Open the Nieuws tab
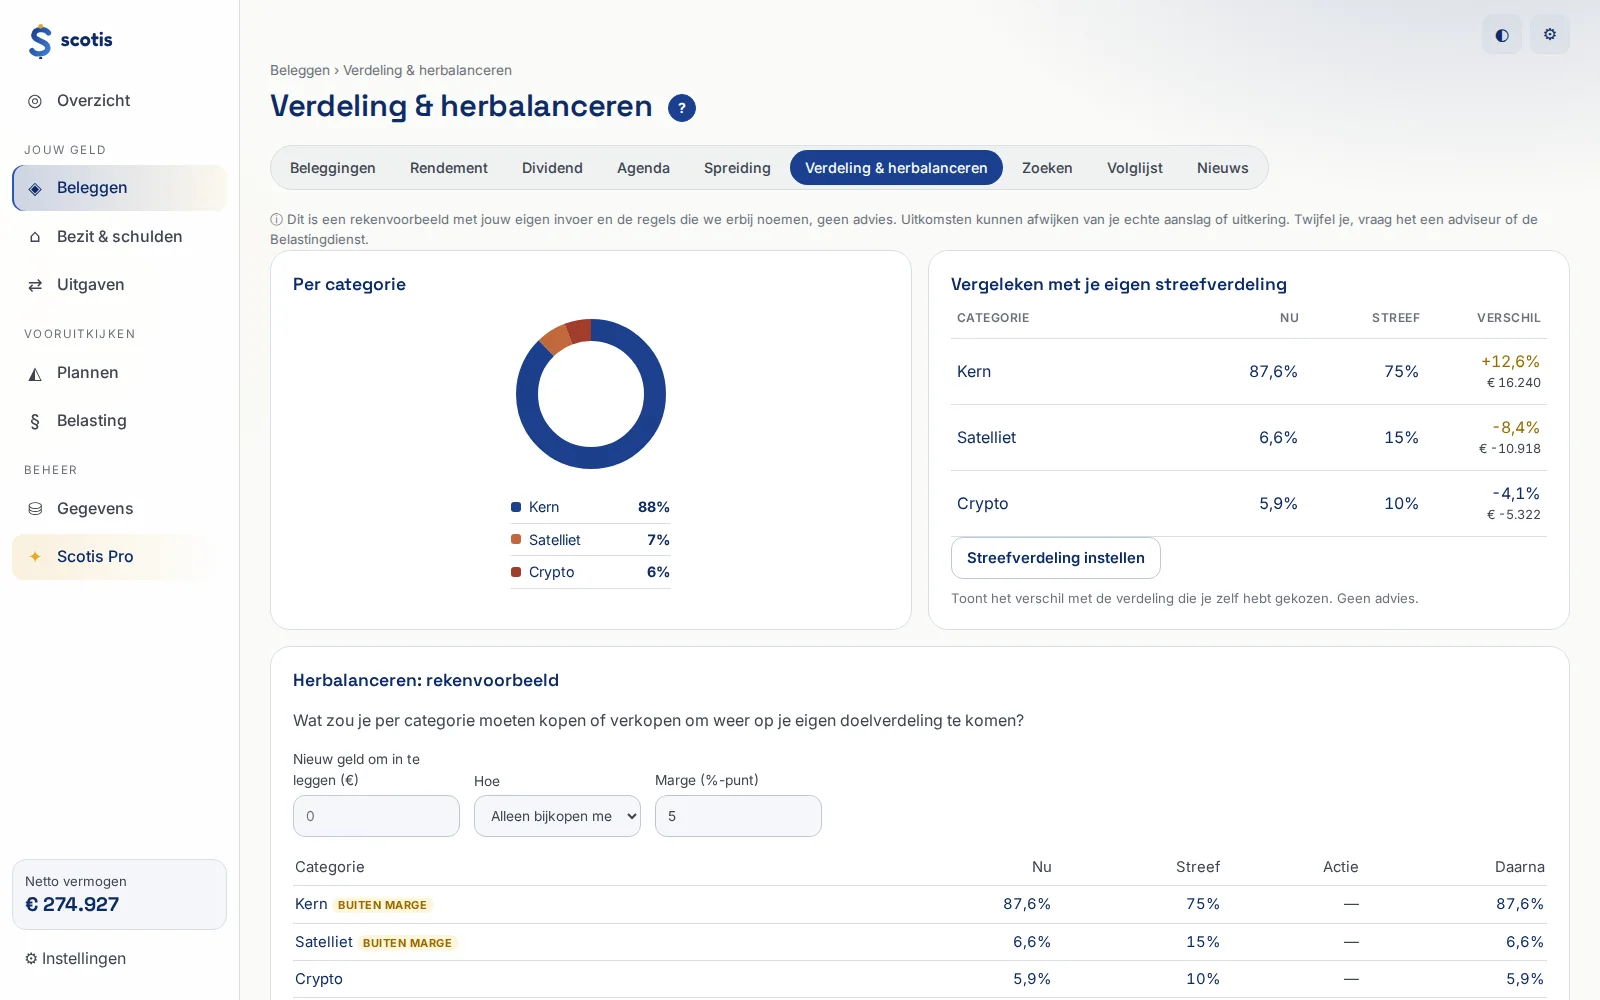The image size is (1600, 1000). point(1223,168)
